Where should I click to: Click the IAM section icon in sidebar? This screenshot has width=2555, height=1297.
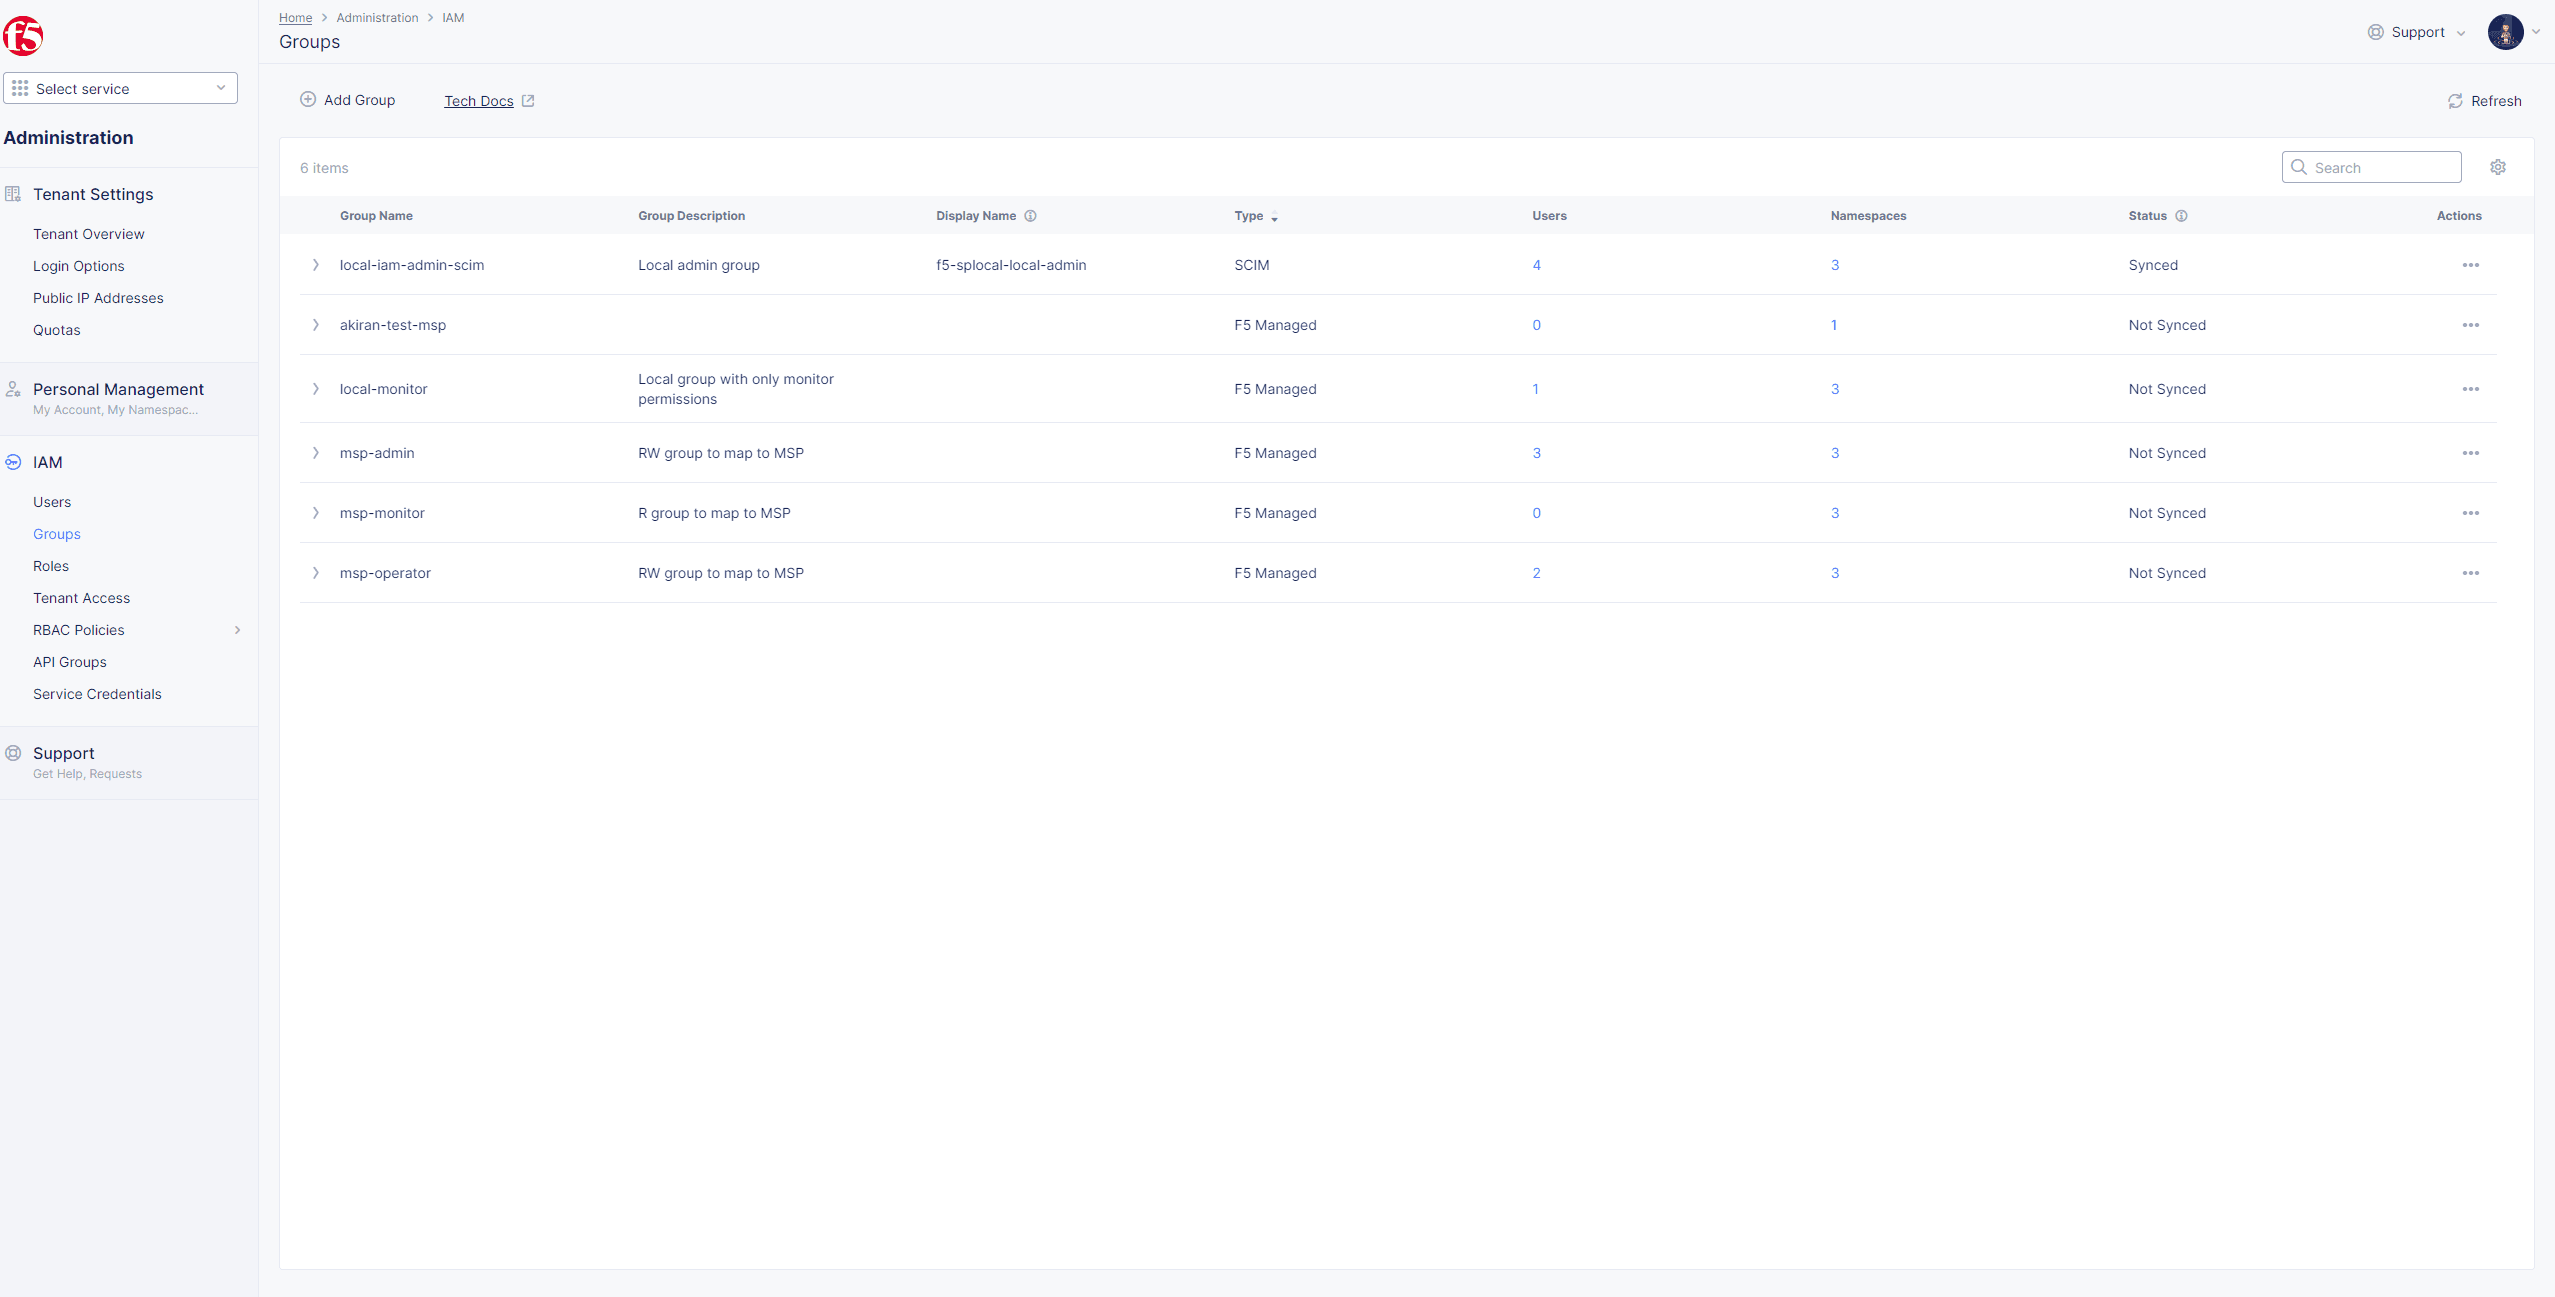pos(13,462)
